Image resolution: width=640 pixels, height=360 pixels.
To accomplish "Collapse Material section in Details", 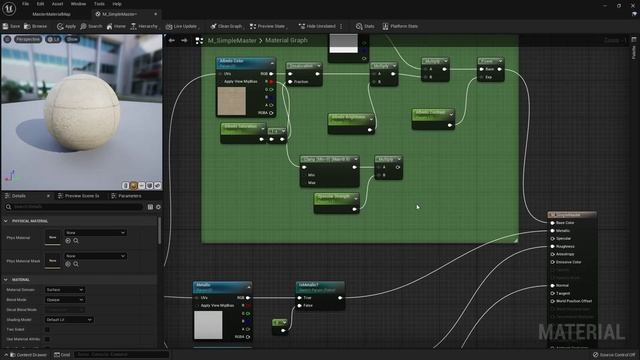I will point(6,280).
